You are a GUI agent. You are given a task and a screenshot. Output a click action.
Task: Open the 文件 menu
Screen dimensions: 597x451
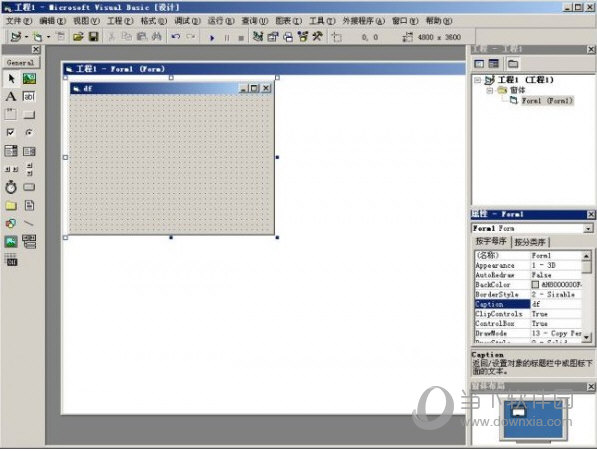(19, 21)
